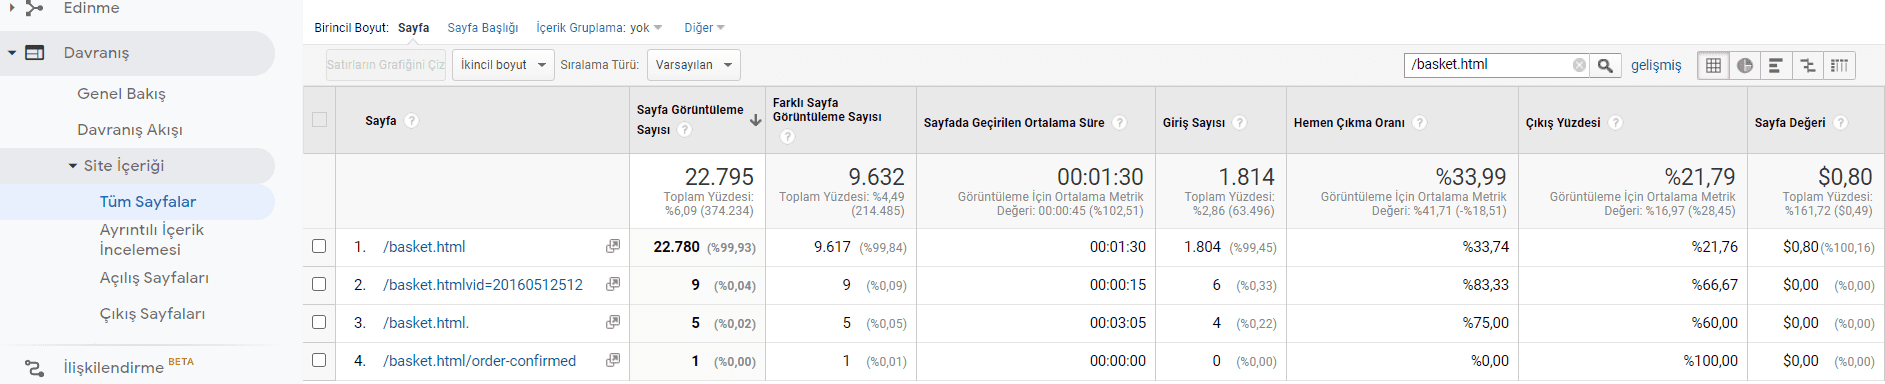
Task: Click the gelişmiş advanced filter link
Action: tap(1656, 65)
